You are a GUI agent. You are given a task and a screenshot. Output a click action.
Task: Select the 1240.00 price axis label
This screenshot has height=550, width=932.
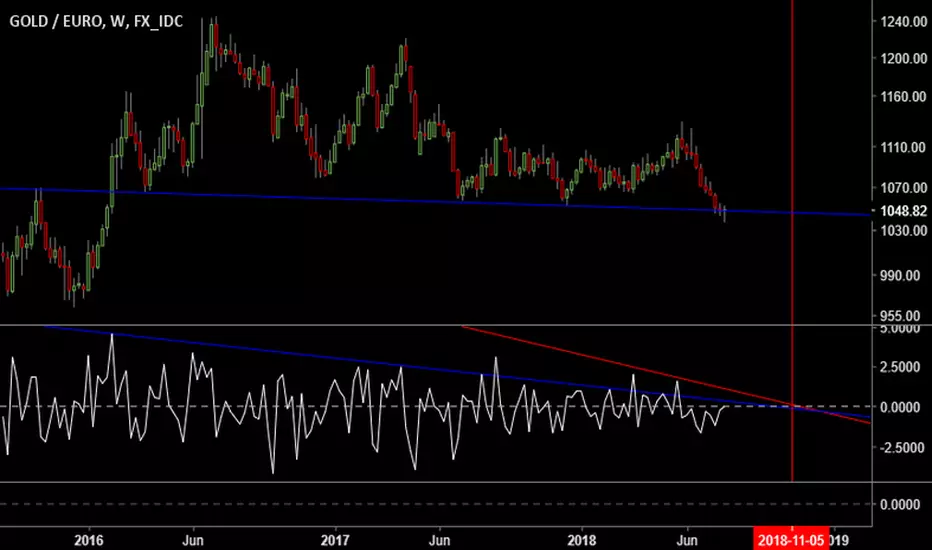click(903, 21)
